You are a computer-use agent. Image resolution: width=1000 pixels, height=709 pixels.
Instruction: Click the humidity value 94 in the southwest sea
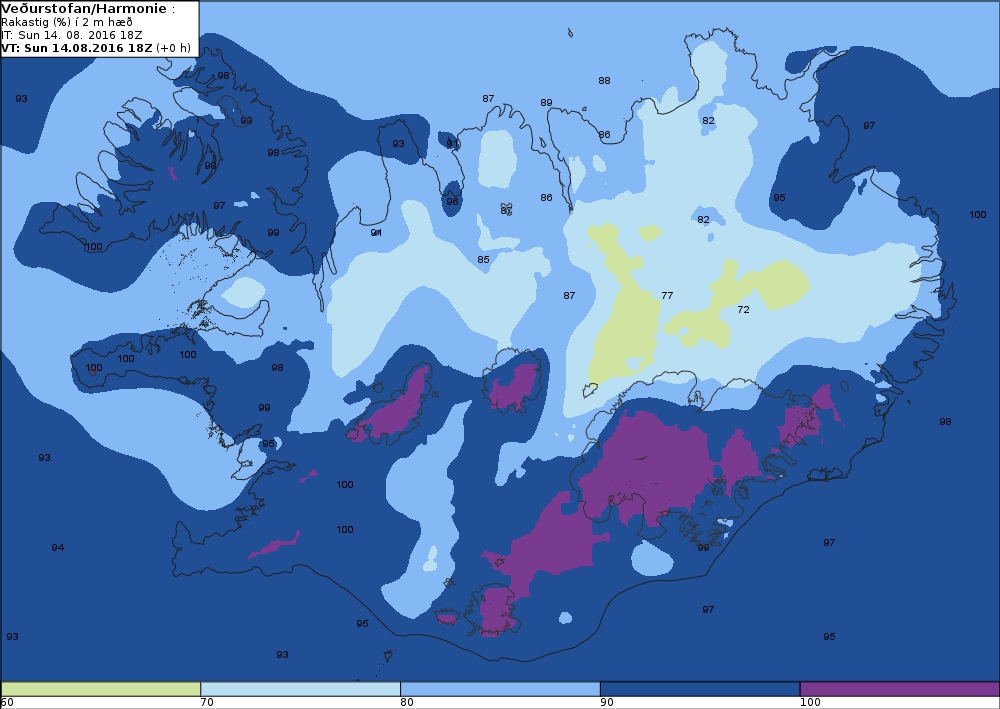click(x=57, y=548)
